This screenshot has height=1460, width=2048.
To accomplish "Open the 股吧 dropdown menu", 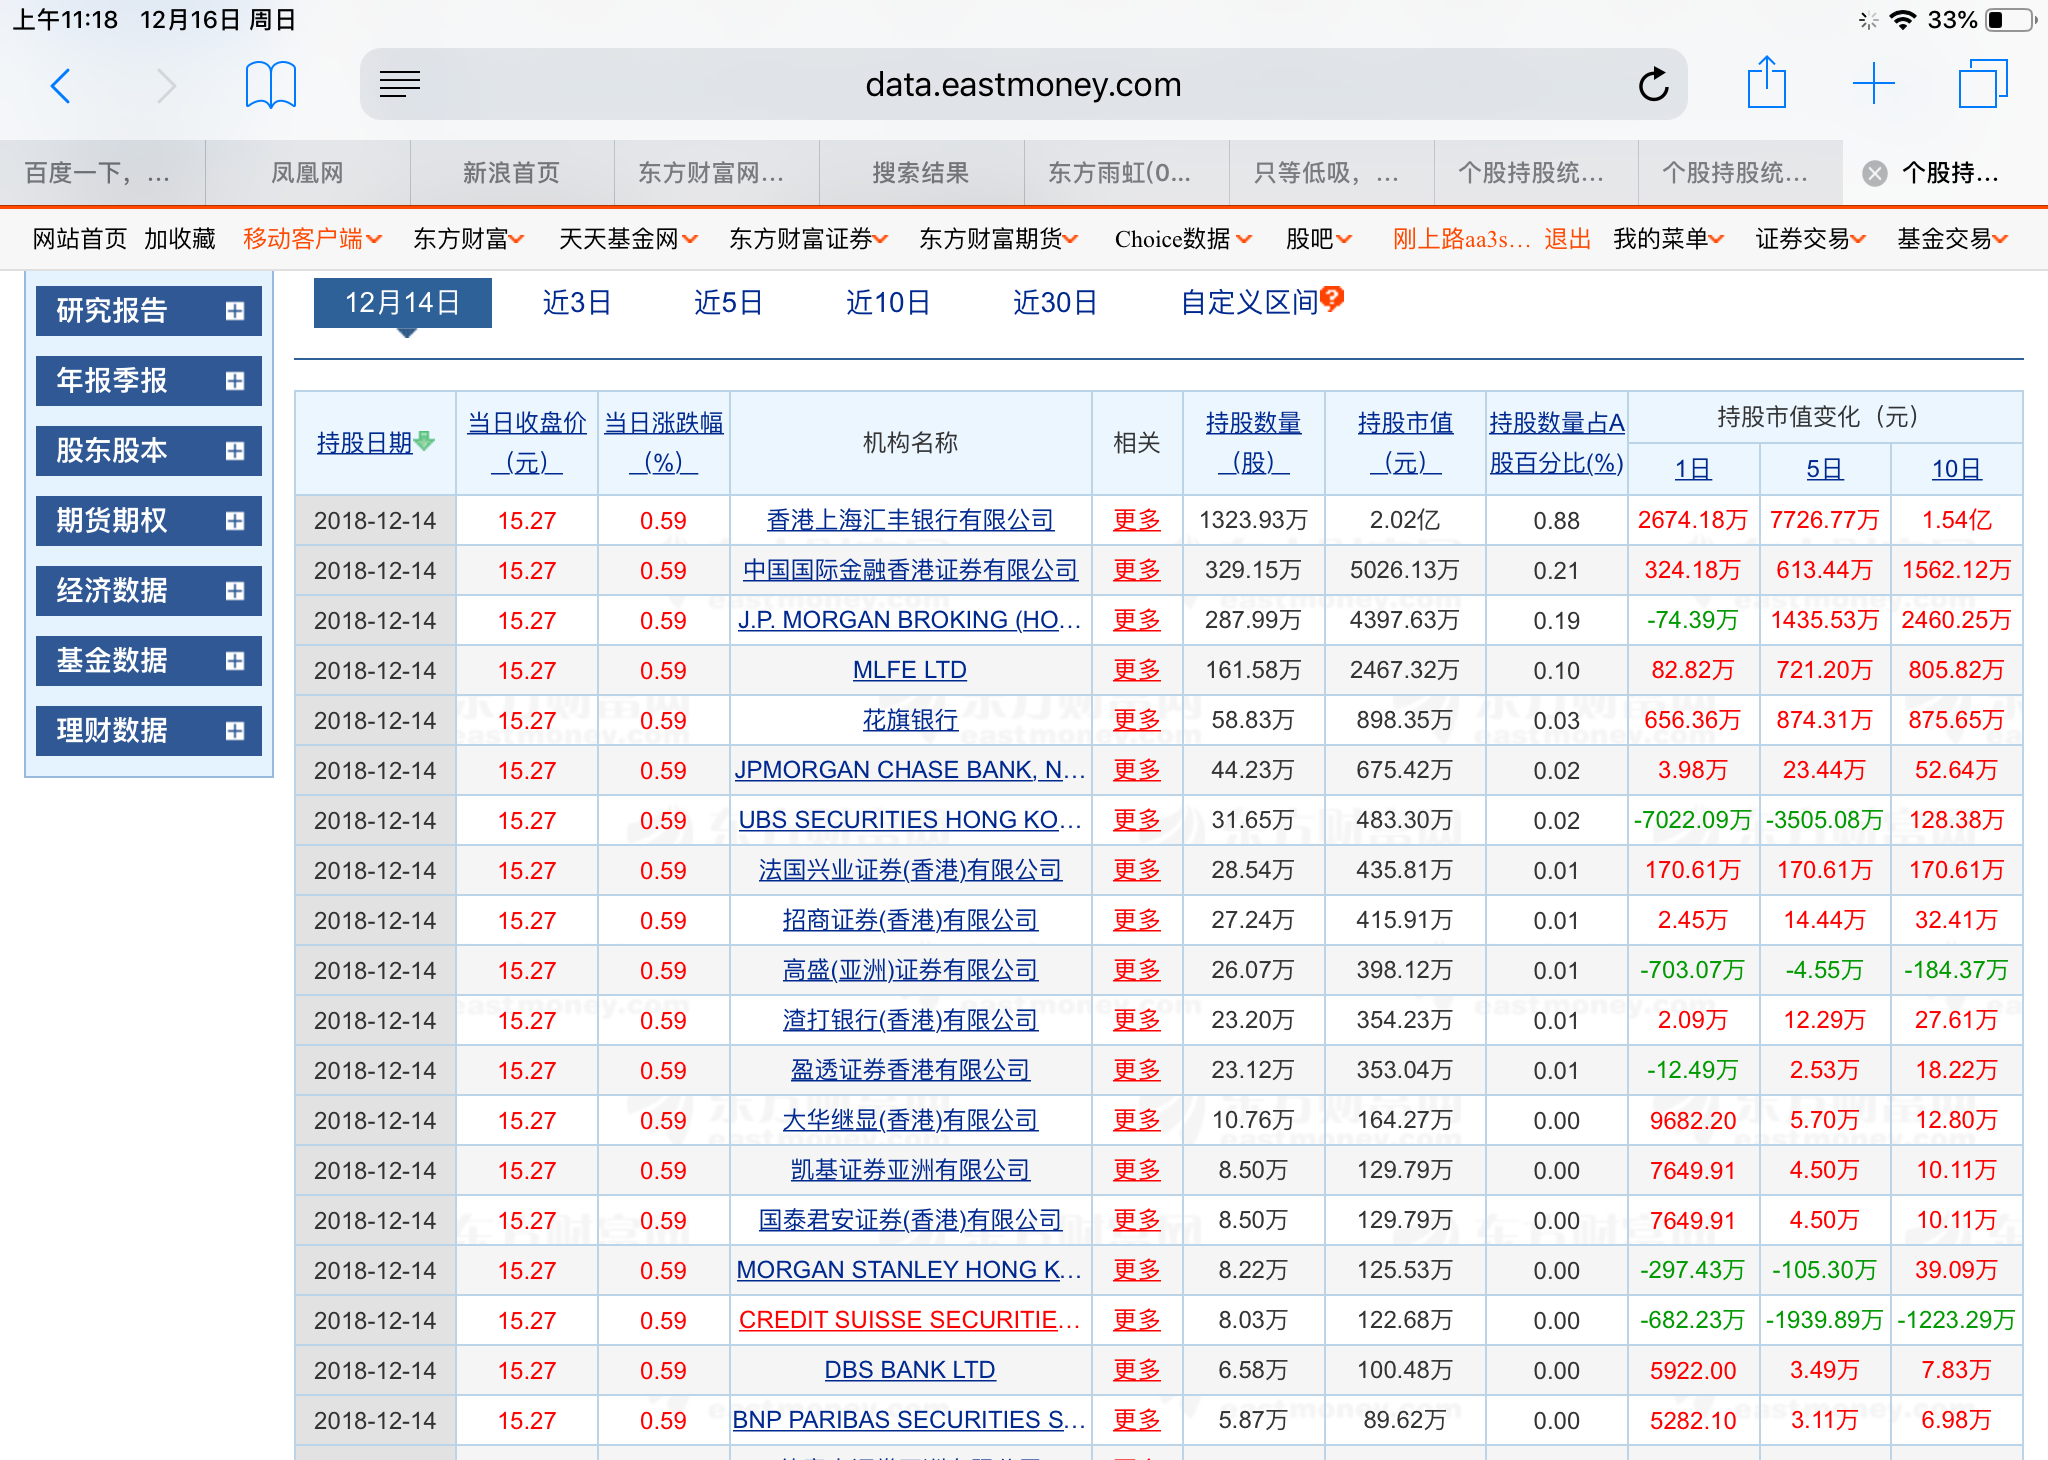I will point(1319,239).
